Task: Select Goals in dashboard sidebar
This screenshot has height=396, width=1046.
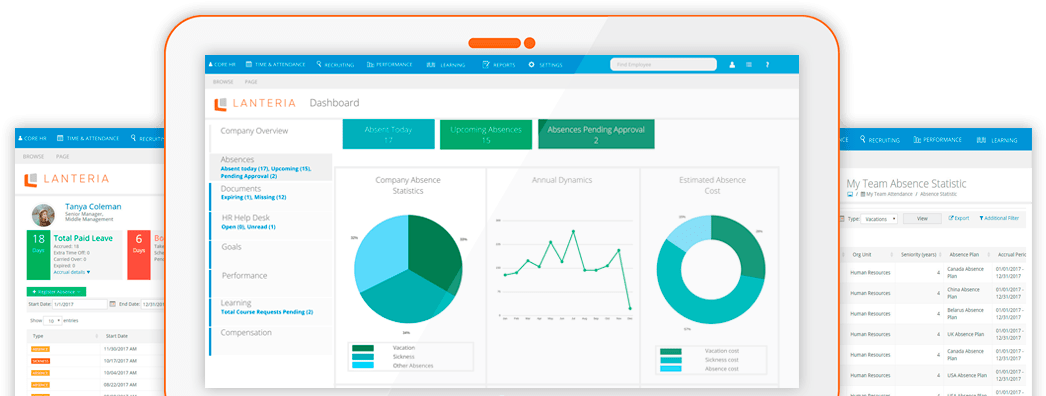Action: point(231,247)
